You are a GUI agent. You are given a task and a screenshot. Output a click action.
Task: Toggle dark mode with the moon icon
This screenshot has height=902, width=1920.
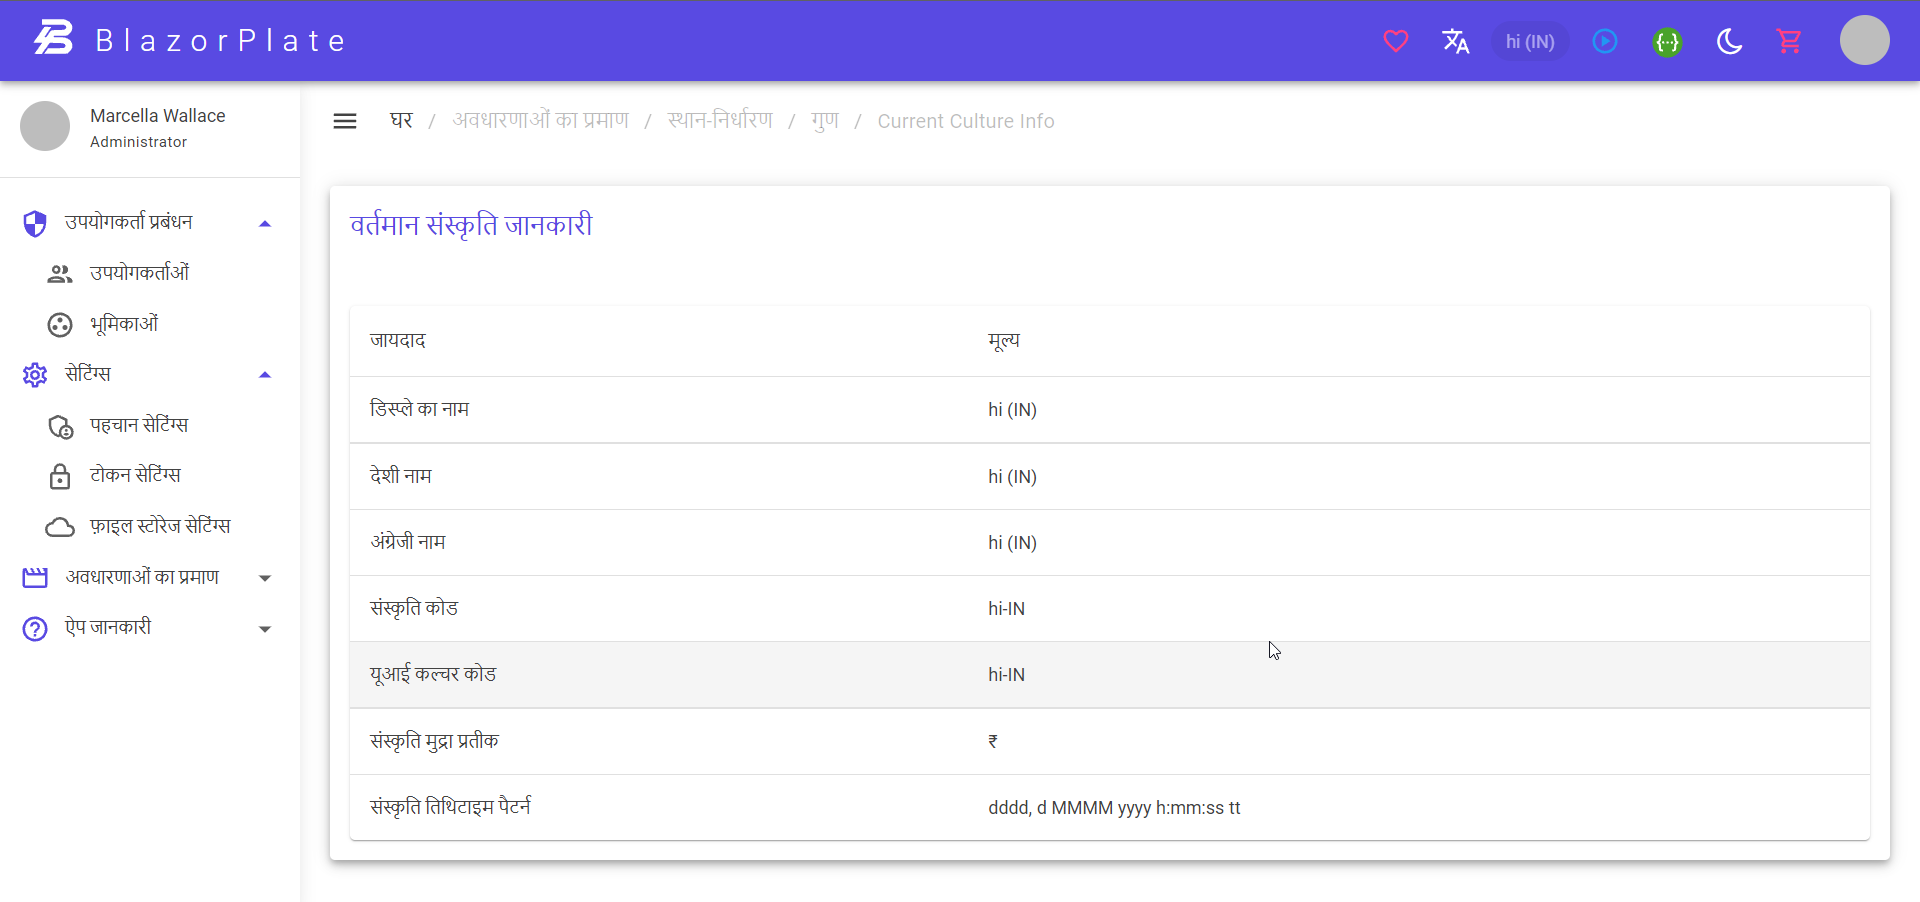[1730, 41]
